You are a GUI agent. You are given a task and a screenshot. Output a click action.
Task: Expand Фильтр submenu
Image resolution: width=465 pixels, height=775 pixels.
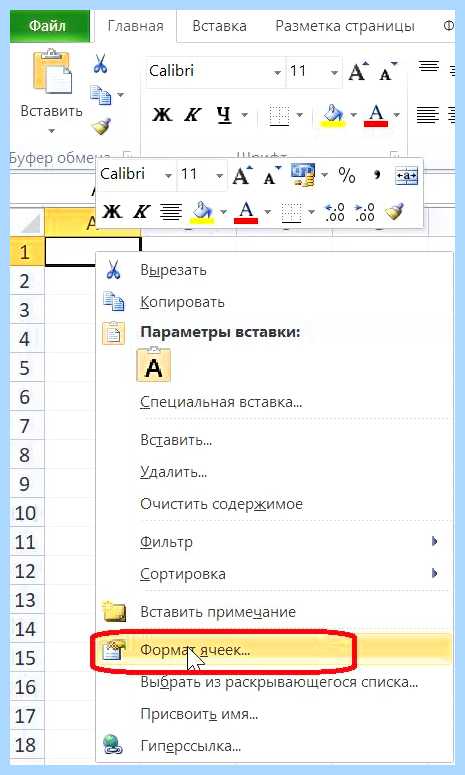pos(275,542)
